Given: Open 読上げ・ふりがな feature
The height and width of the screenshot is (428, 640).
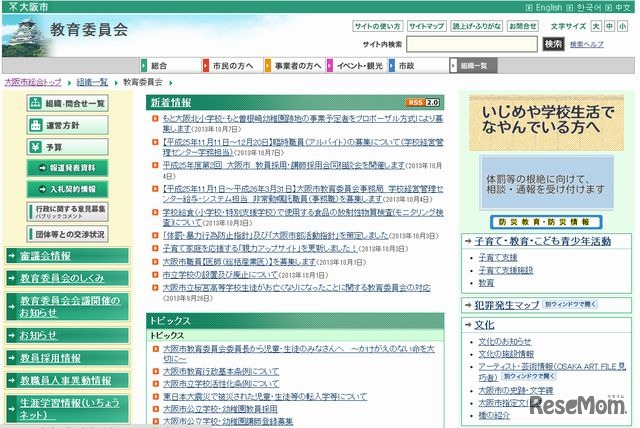Looking at the screenshot, I should [476, 26].
